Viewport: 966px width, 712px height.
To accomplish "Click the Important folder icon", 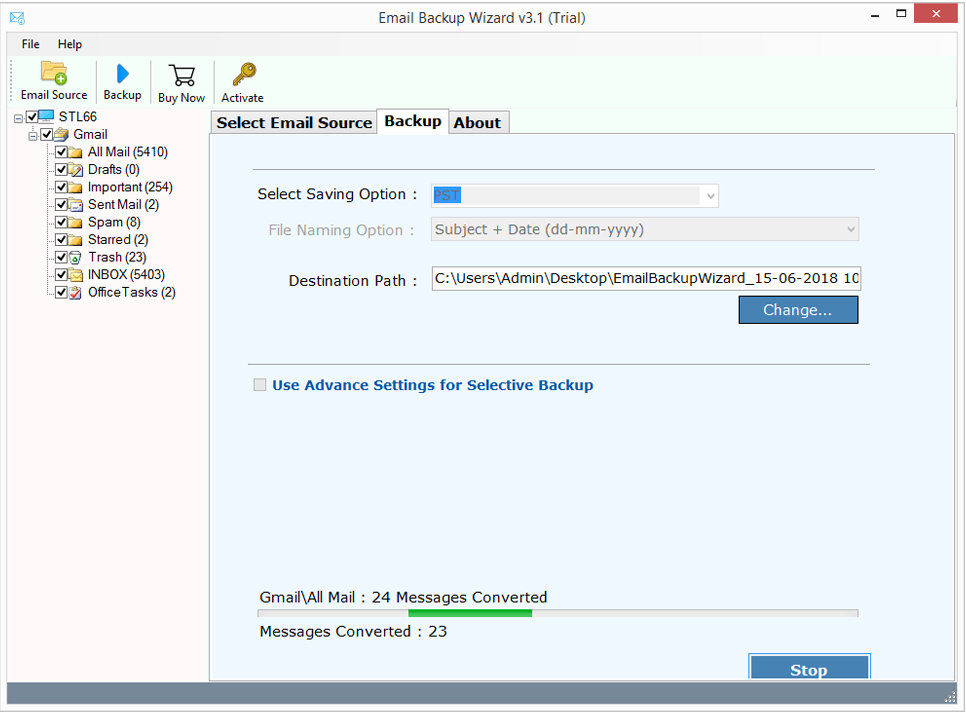I will (x=75, y=187).
